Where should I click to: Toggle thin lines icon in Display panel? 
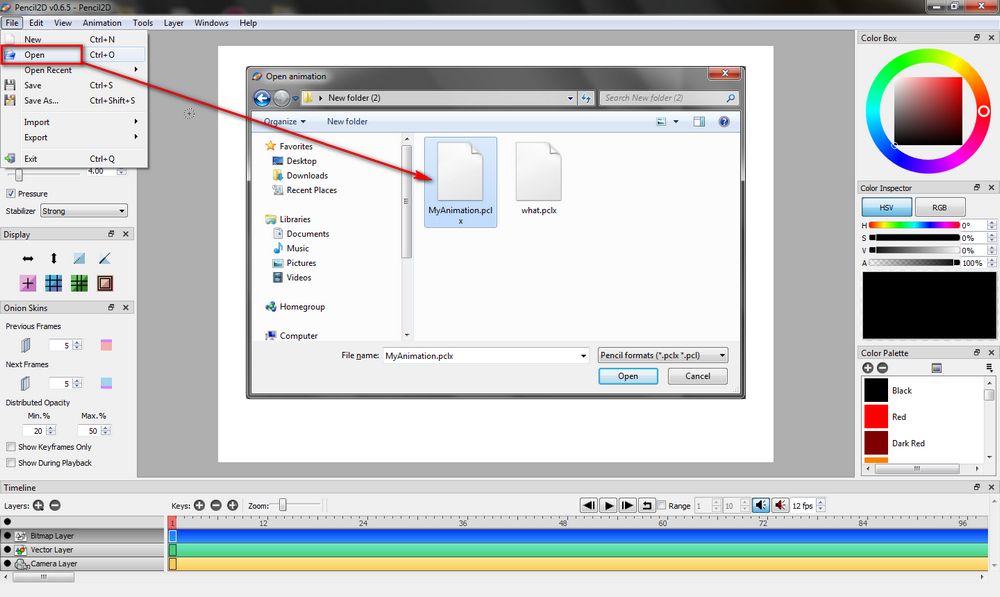click(x=79, y=258)
